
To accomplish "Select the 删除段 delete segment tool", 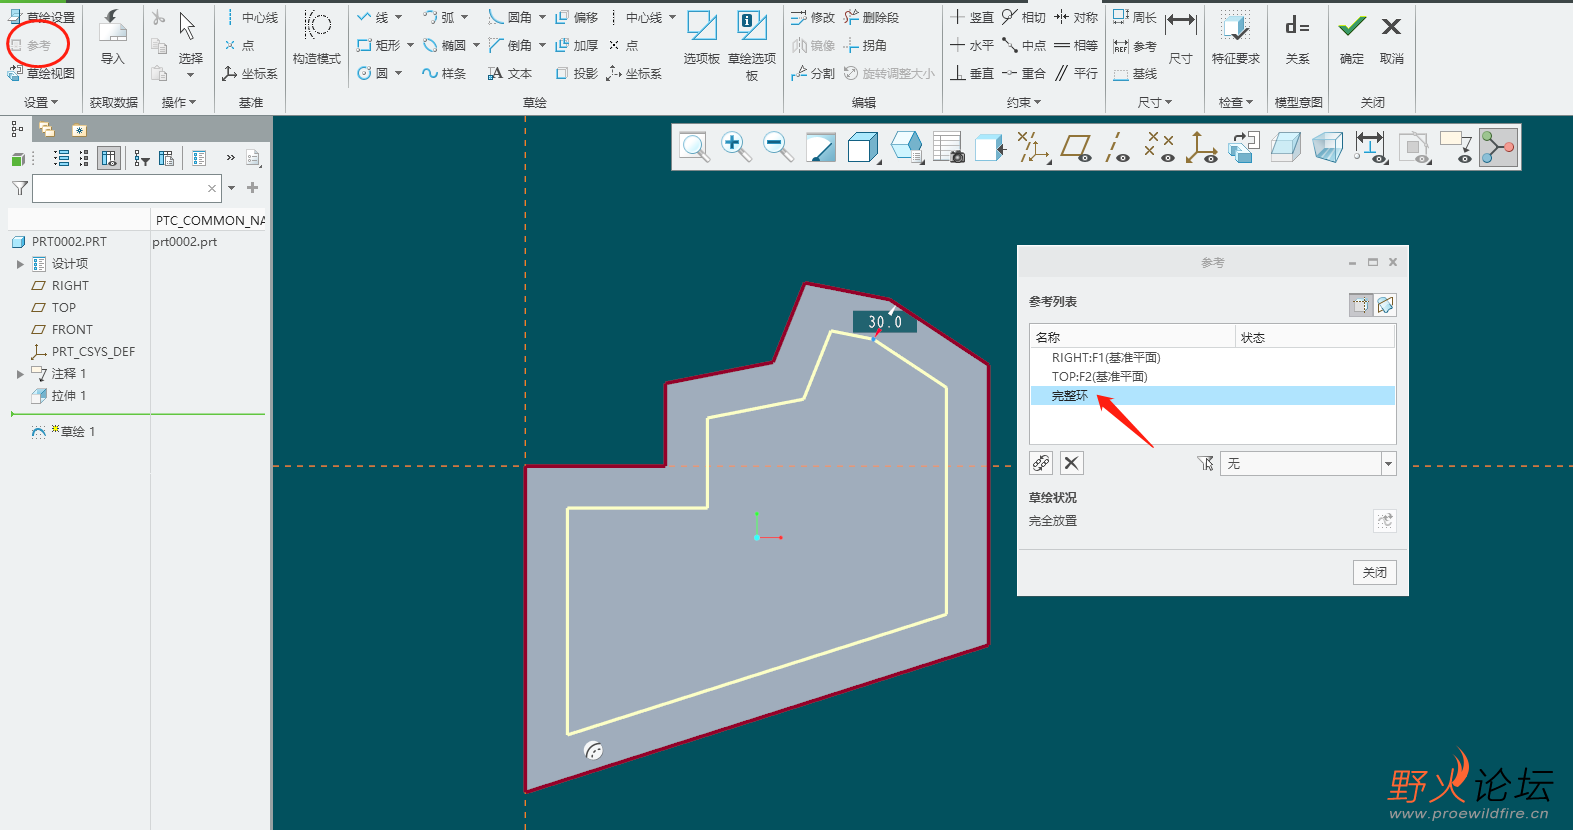I will tap(871, 17).
